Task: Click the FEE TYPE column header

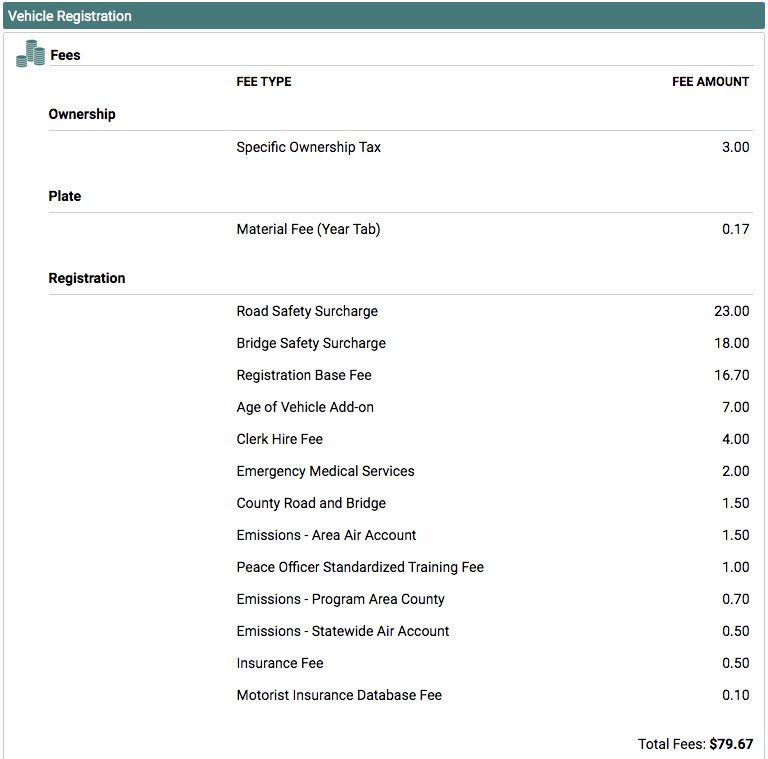Action: click(x=264, y=82)
